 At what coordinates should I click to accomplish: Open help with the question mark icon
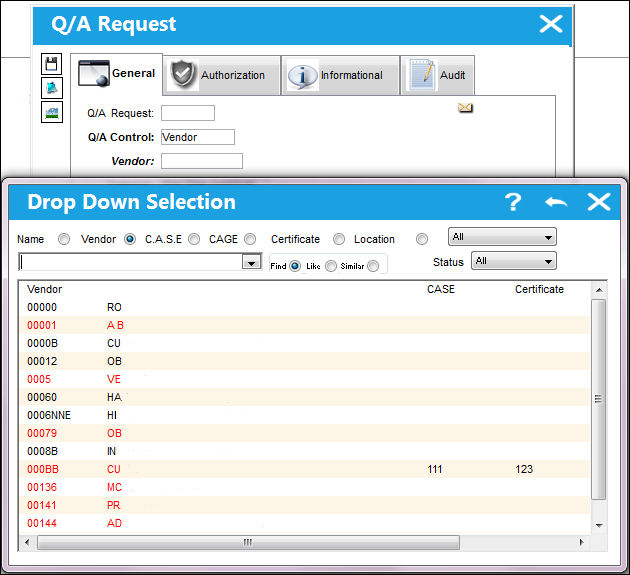(513, 202)
